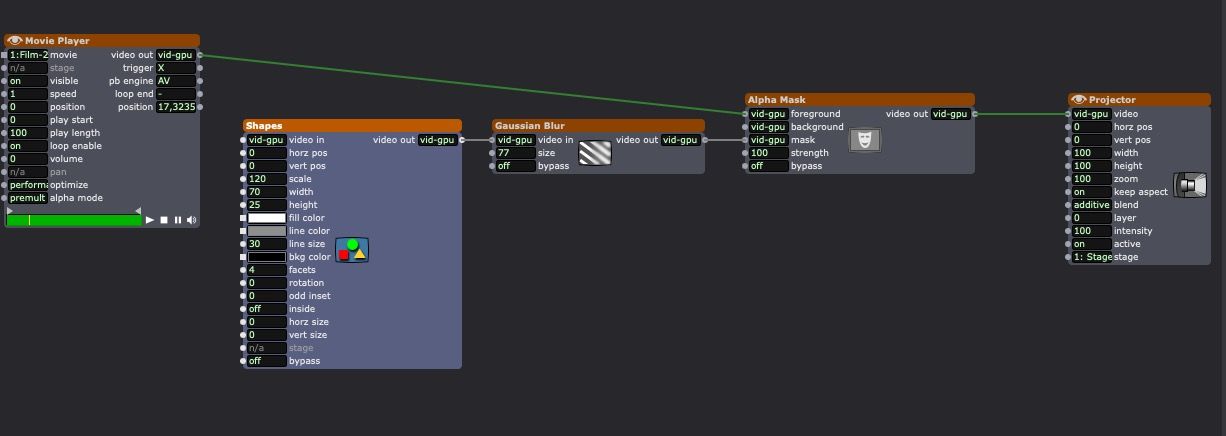Screen dimensions: 1226x436
Task: Click the Shapes fill color swatch
Action: point(266,218)
